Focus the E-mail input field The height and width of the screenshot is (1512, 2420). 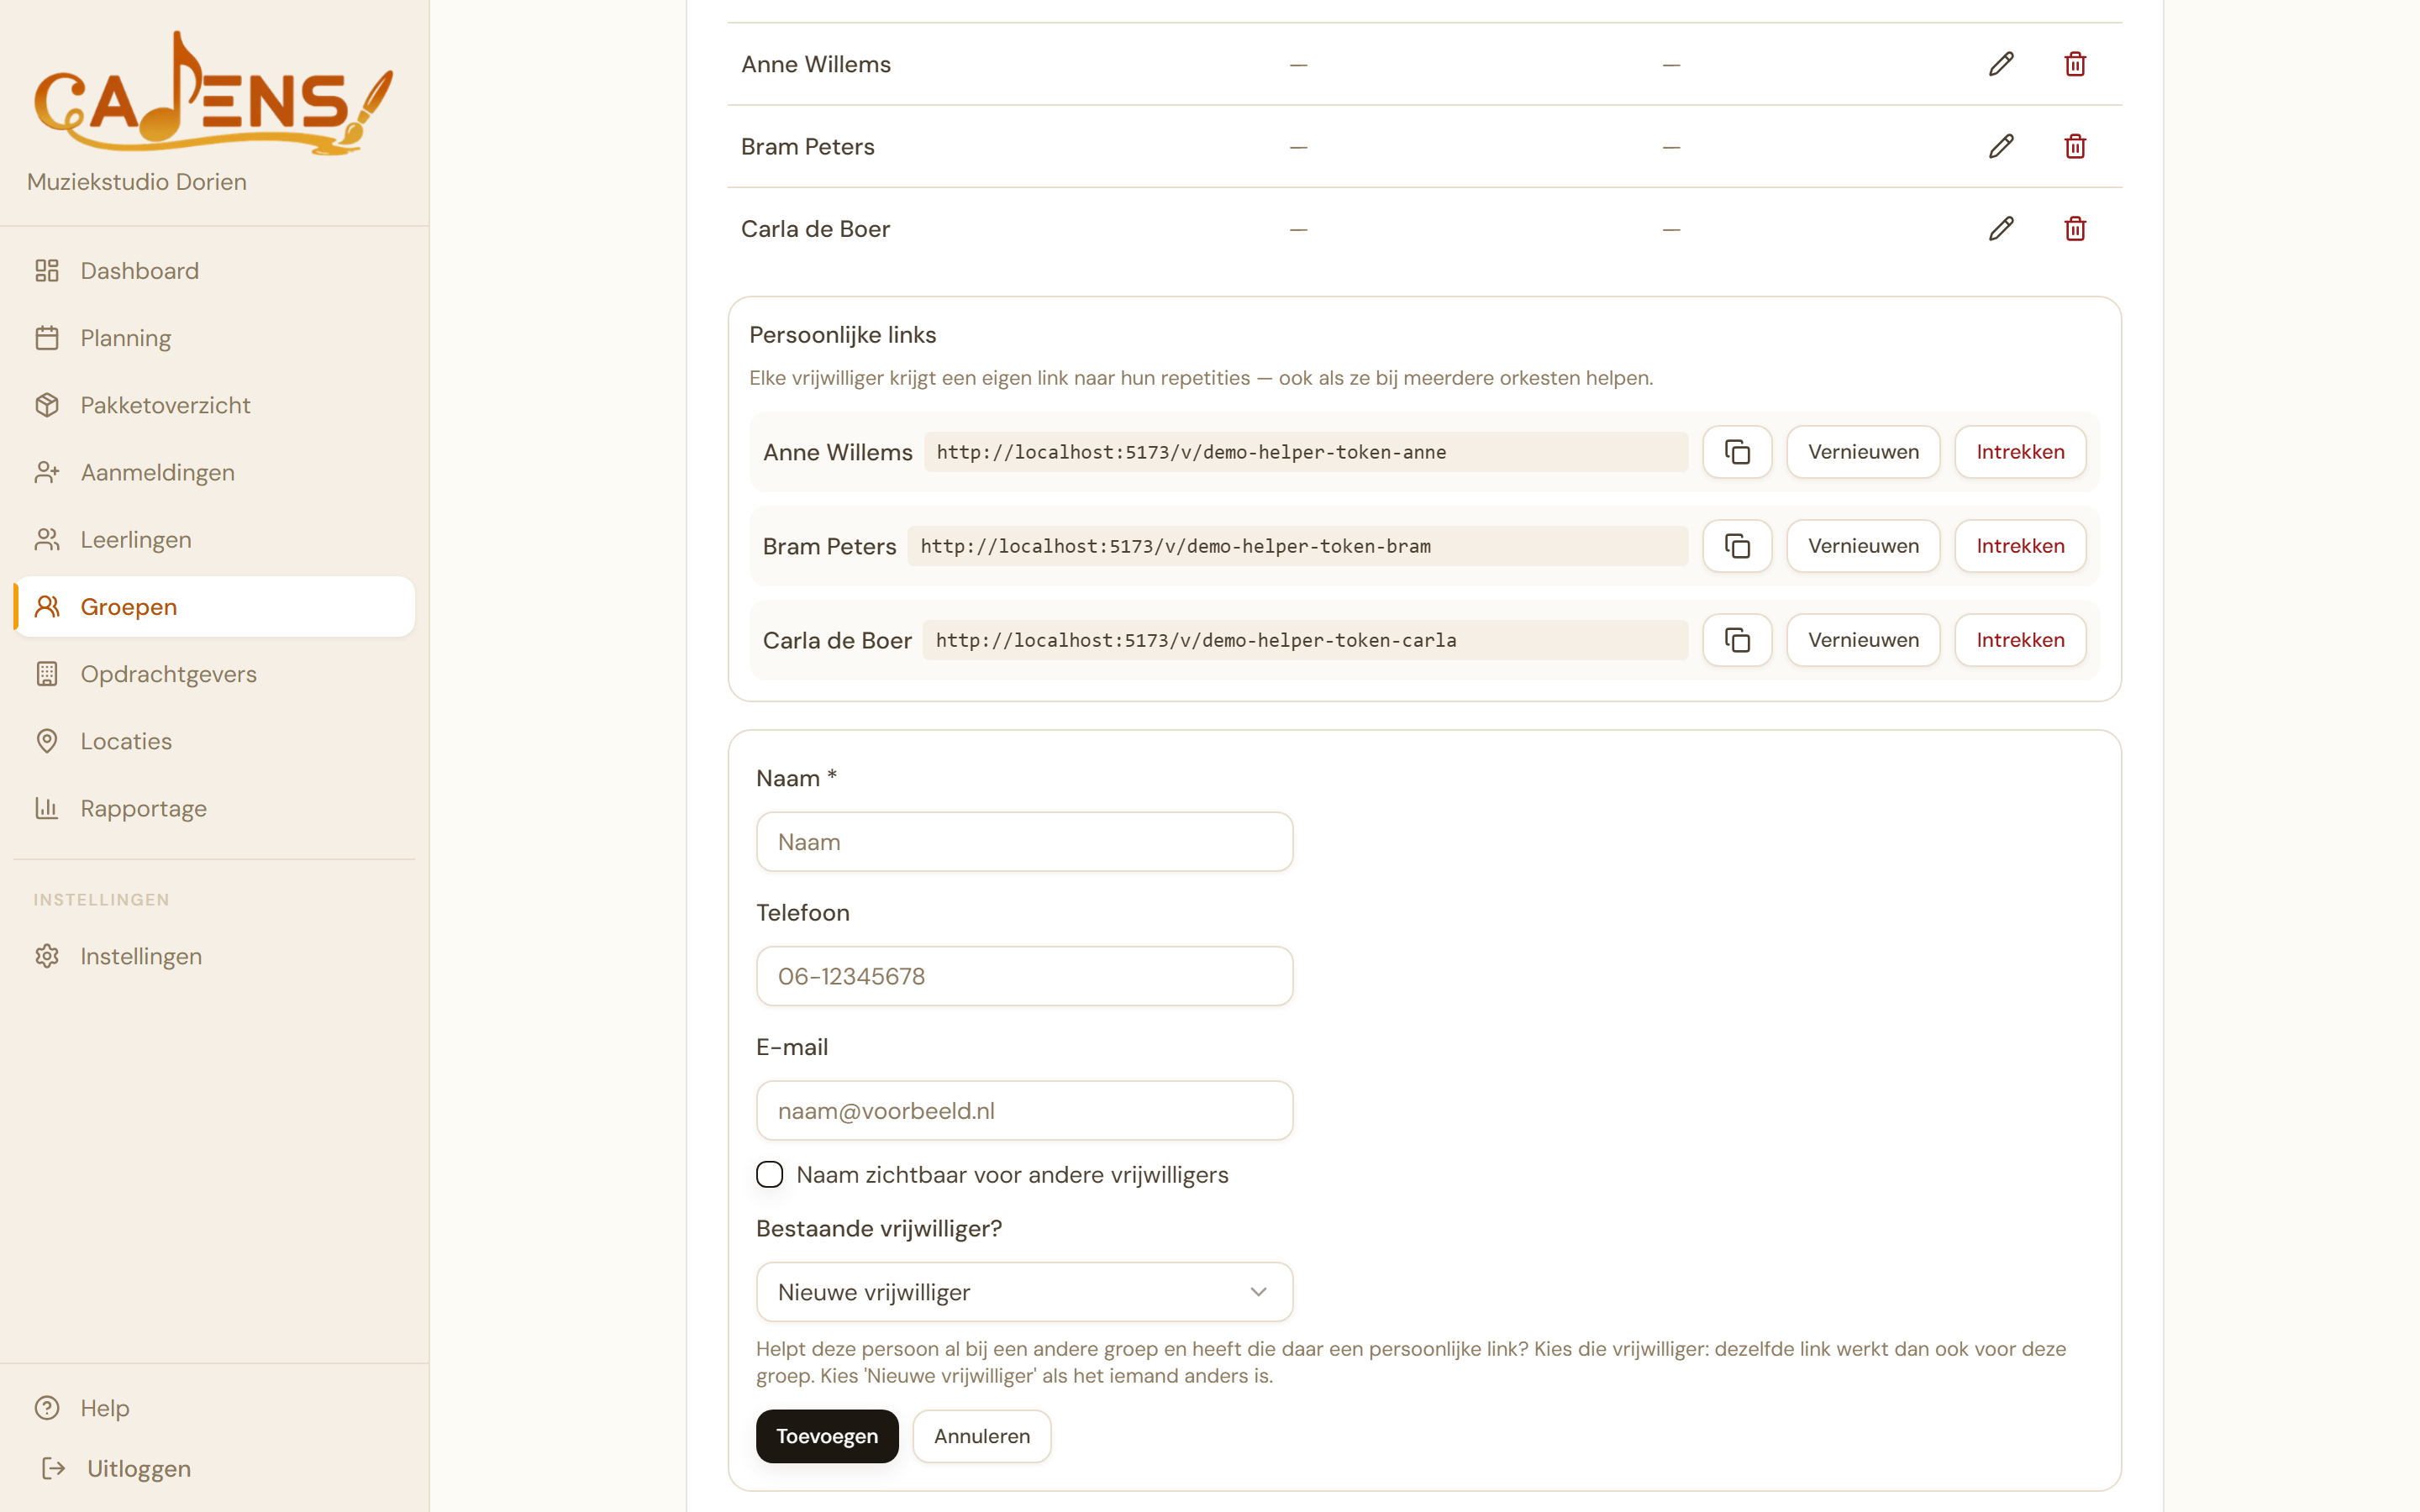tap(1024, 1111)
